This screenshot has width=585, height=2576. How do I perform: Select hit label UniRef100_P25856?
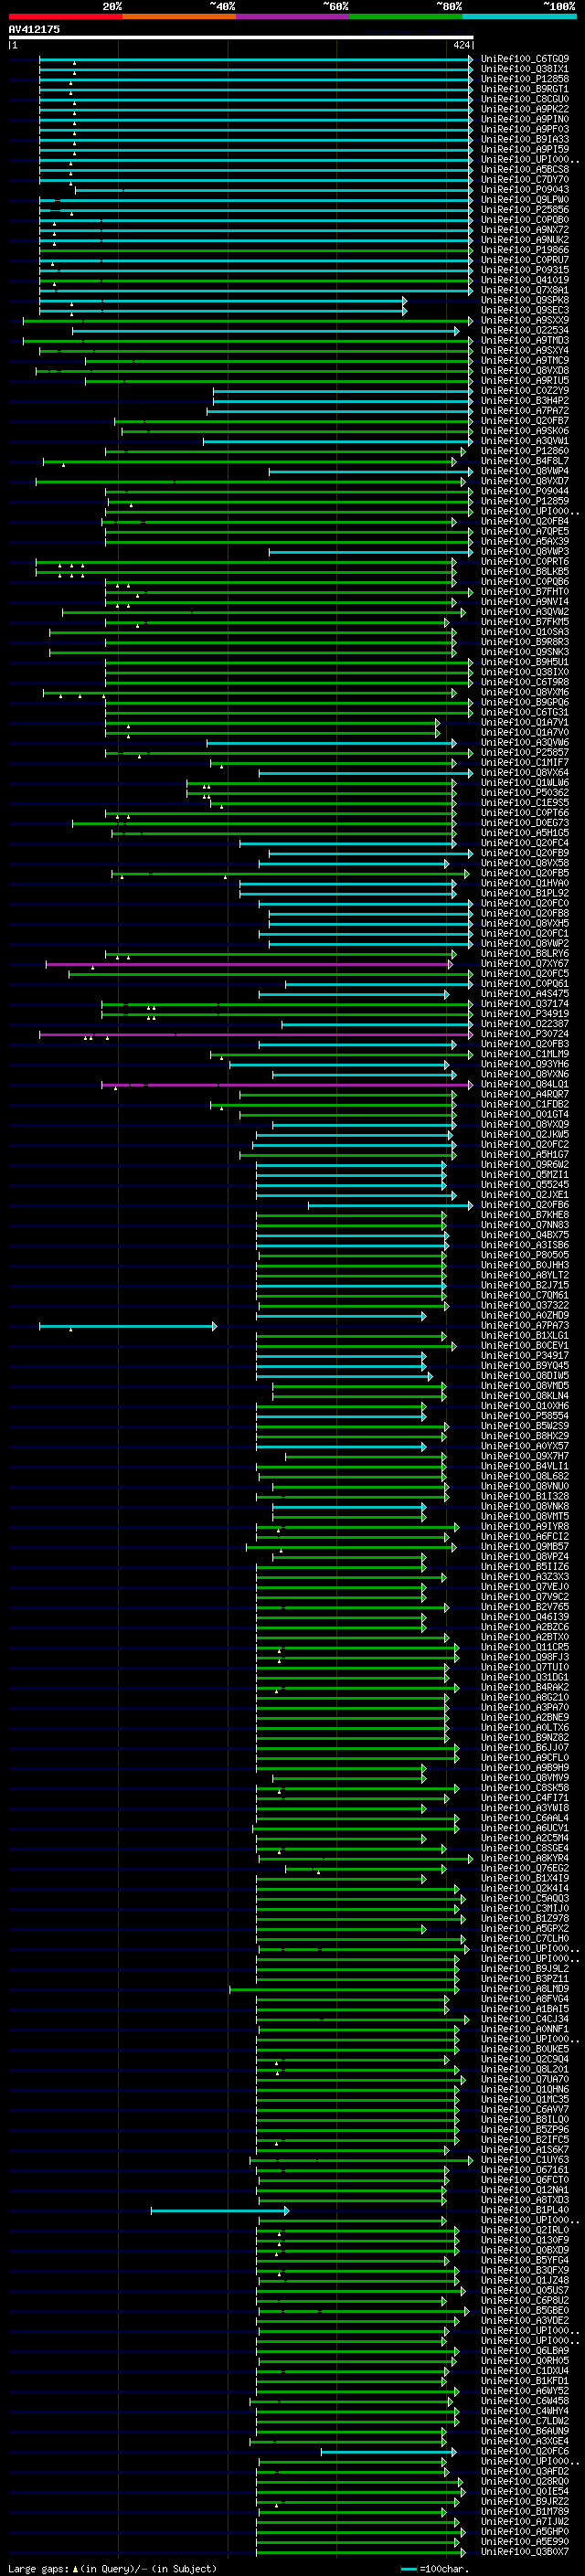pyautogui.click(x=525, y=210)
